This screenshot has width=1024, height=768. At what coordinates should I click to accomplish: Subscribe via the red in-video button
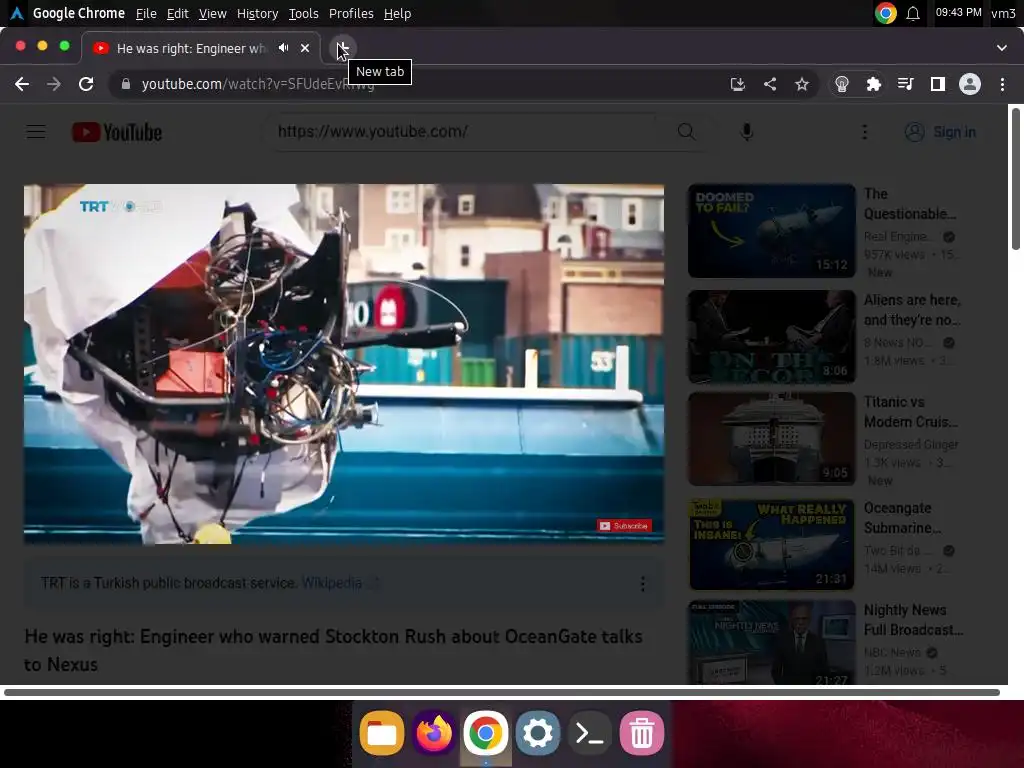(x=624, y=526)
